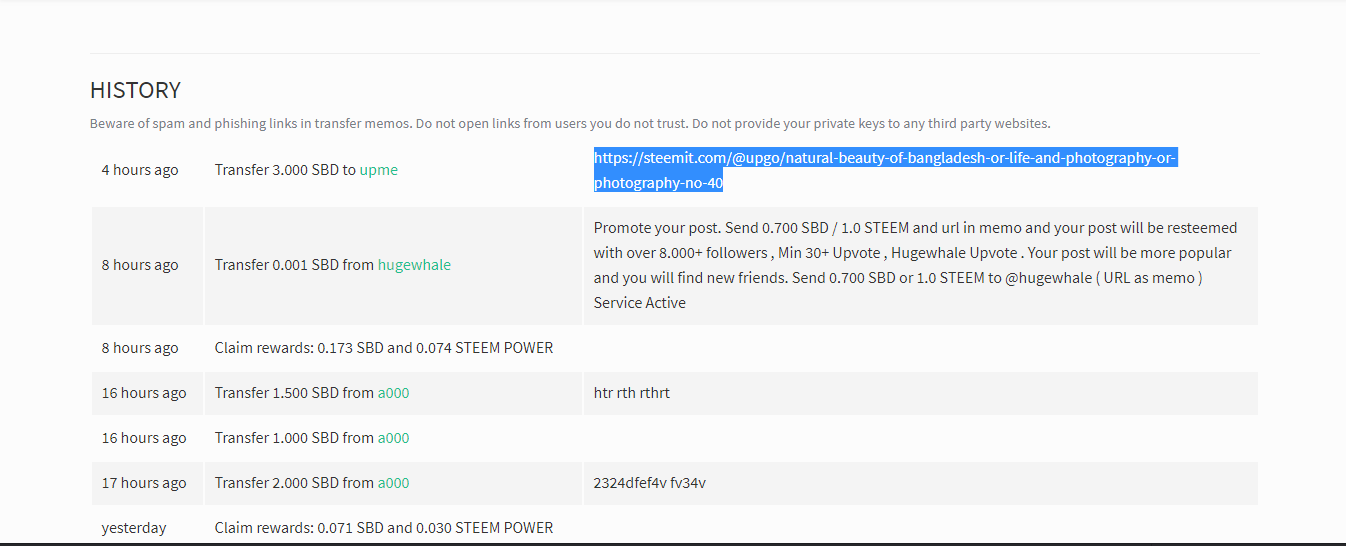Click the spam and phishing warning text
Viewport: 1346px width, 546px height.
point(570,124)
